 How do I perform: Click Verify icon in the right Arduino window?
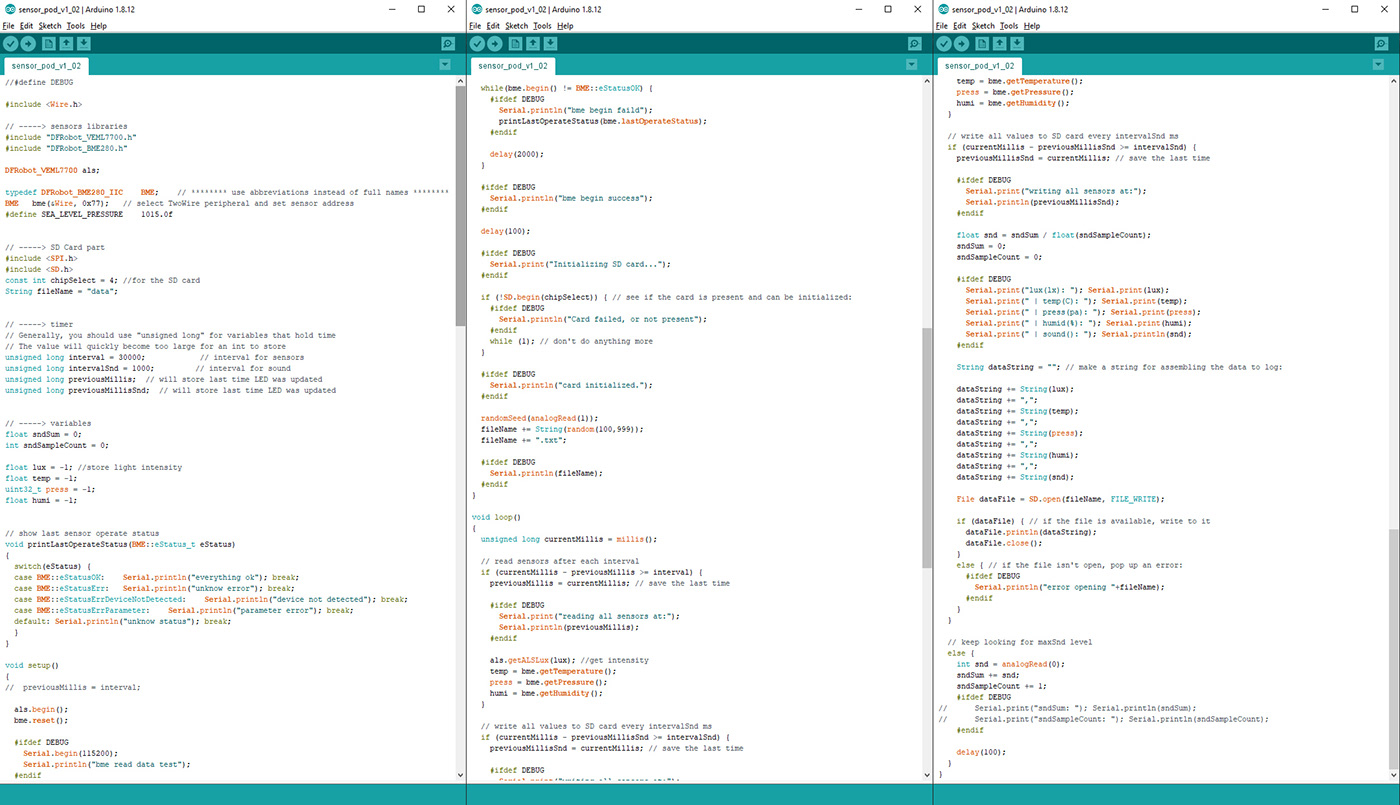943,44
